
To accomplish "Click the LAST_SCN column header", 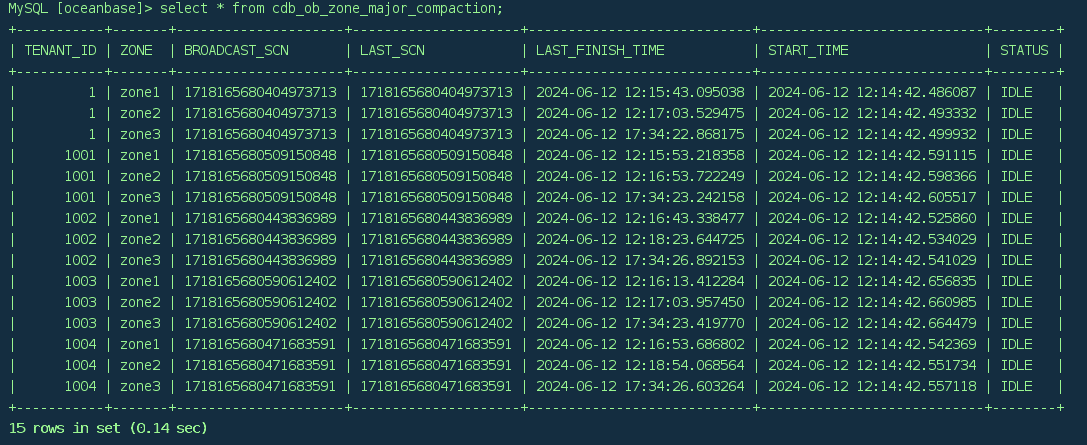I will 394,50.
